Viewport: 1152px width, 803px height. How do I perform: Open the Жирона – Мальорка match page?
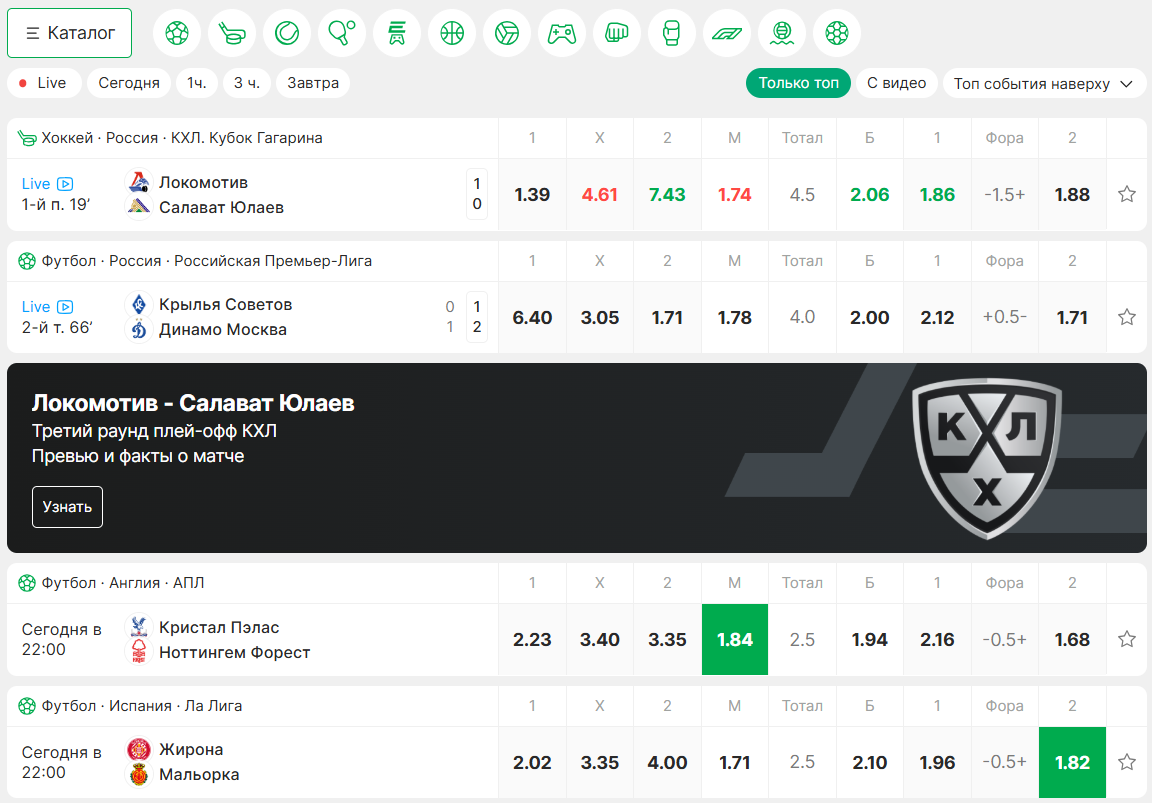pos(199,762)
